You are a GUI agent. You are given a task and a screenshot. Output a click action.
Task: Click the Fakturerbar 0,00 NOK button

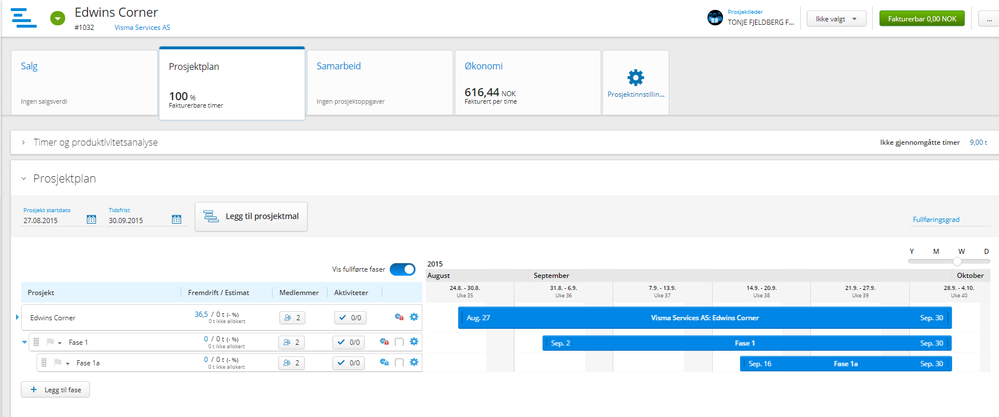coord(922,19)
